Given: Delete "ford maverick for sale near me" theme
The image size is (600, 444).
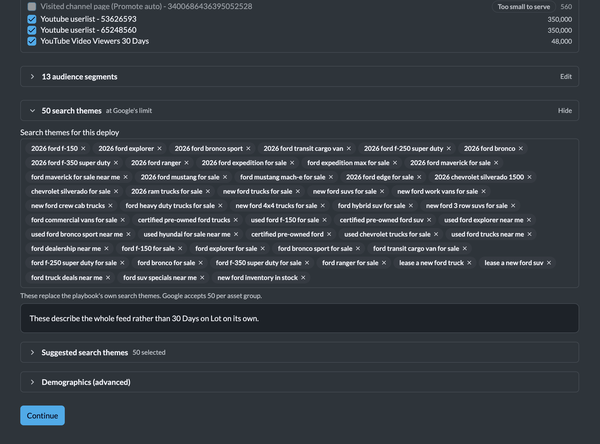Looking at the screenshot, I should point(126,177).
